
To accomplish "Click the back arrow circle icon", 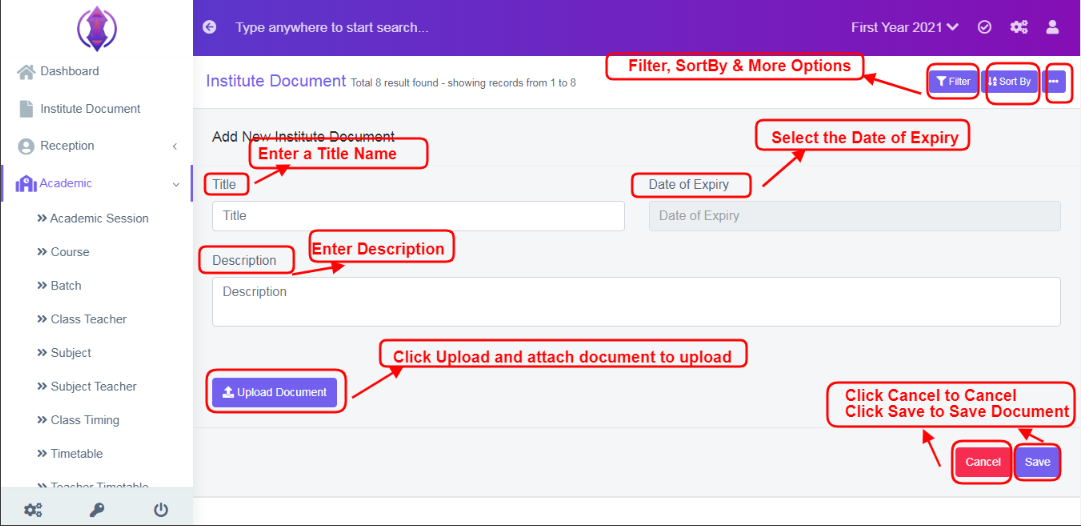I will (210, 28).
